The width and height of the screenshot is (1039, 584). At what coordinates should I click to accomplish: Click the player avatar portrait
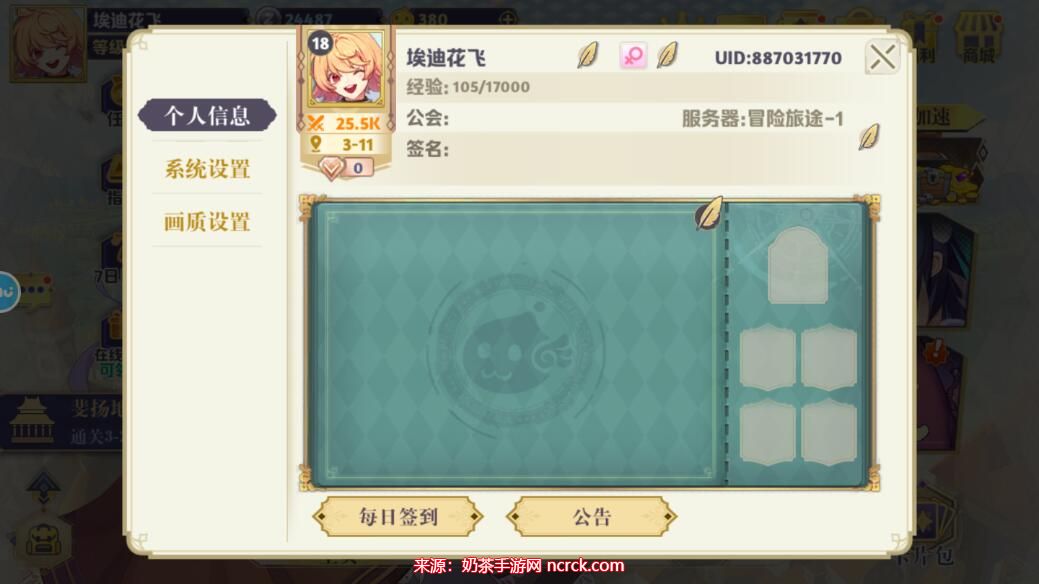tap(345, 68)
